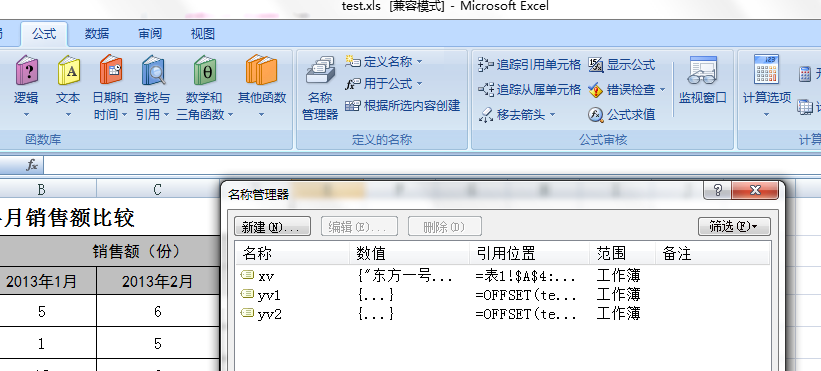Sort by the Scope (范围) column header

[623, 254]
